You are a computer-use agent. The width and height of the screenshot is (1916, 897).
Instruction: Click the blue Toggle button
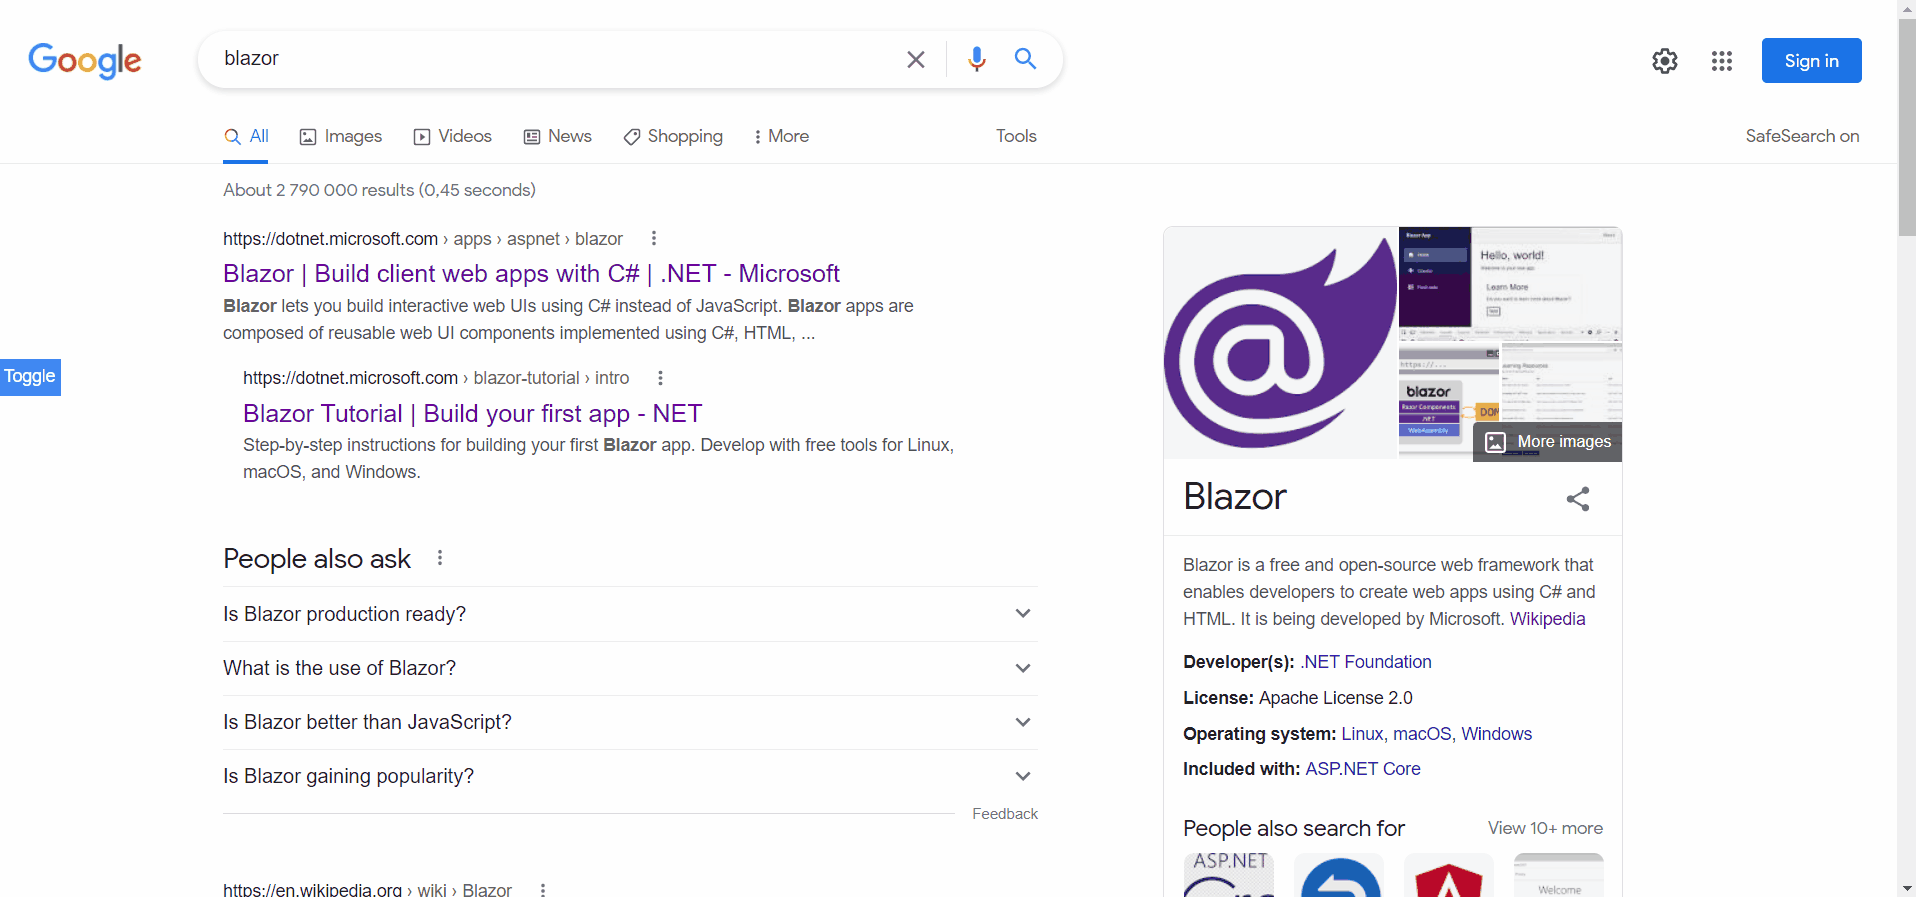tap(30, 377)
